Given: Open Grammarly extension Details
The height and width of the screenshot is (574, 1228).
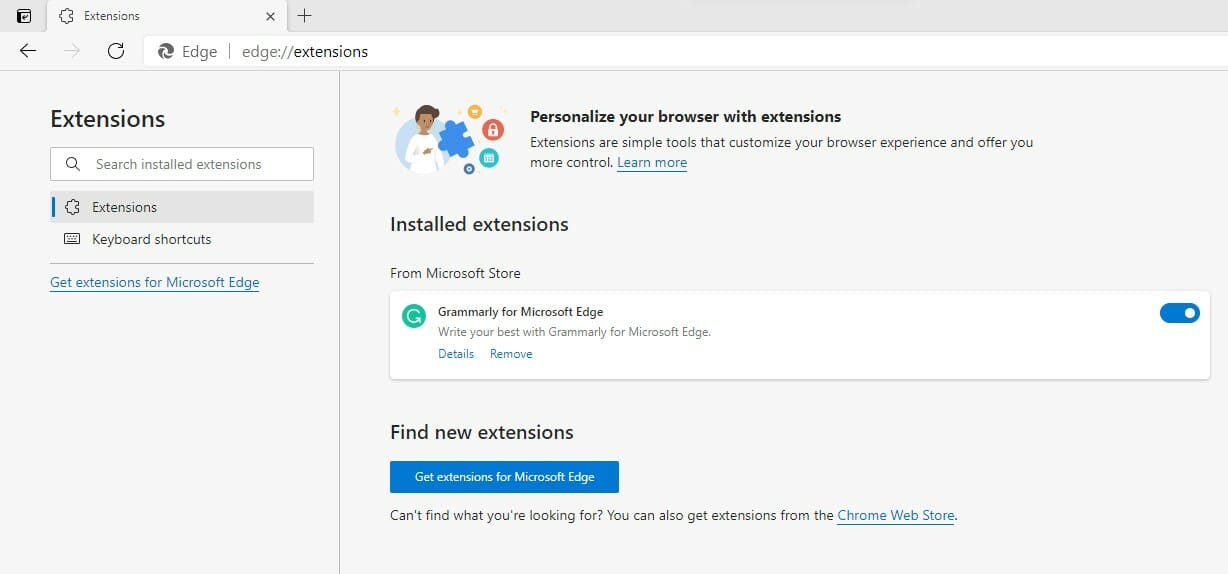Looking at the screenshot, I should [x=456, y=354].
